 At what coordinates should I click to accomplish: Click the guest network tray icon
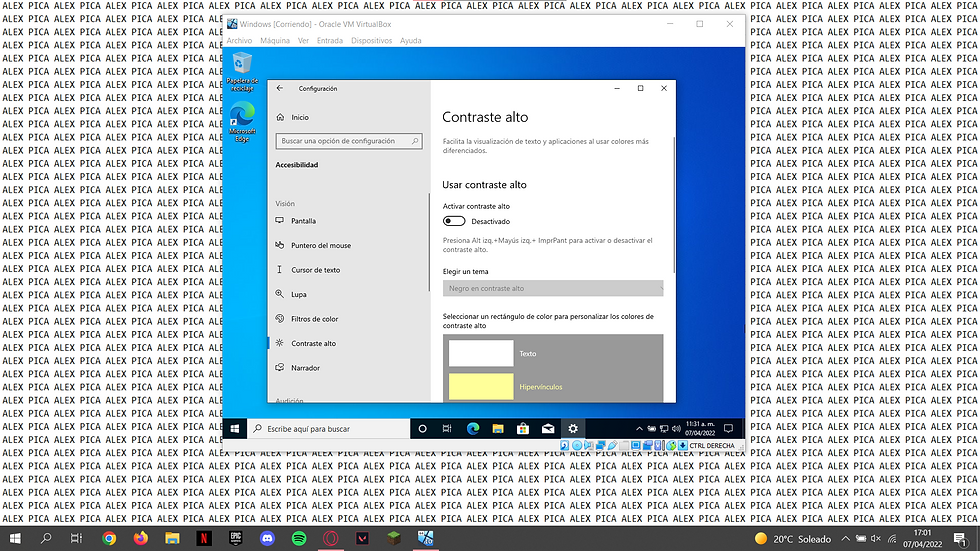click(x=664, y=429)
